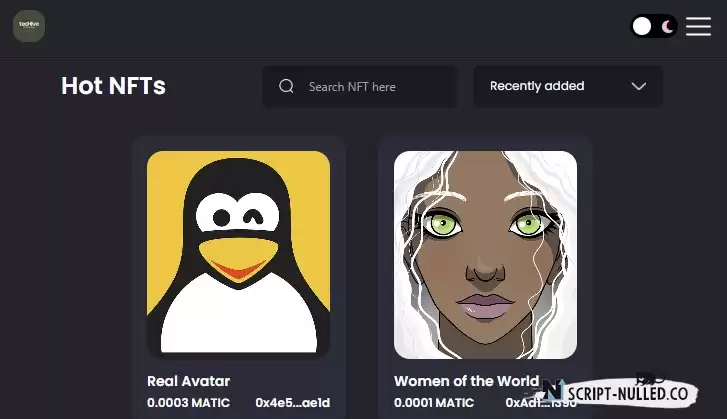The height and width of the screenshot is (419, 727).
Task: Open the Real Avatar penguin image
Action: 238,254
